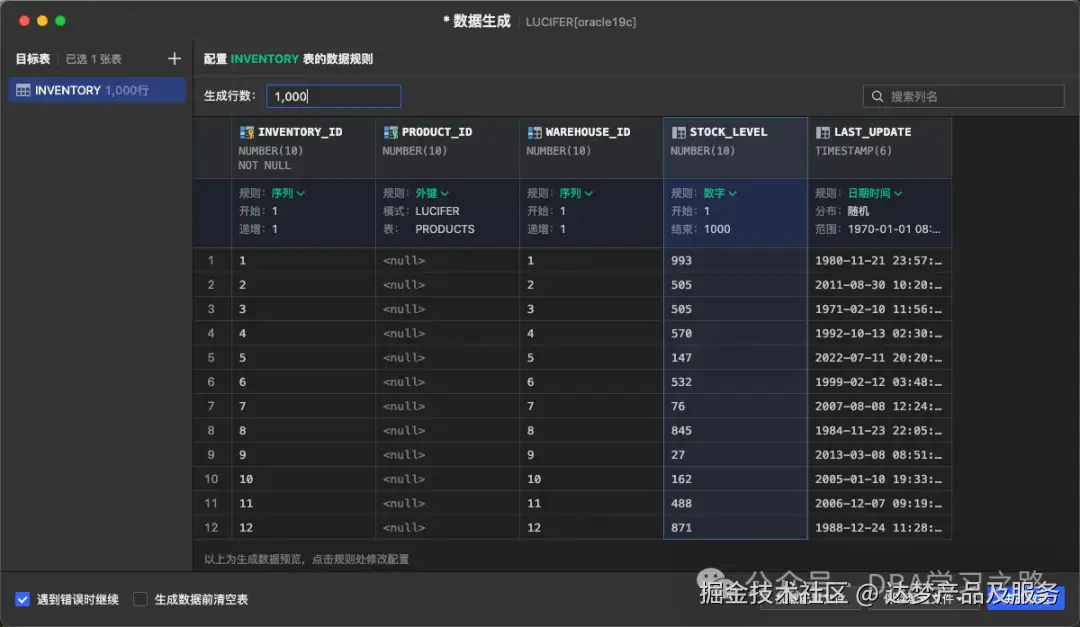Select INVENTORY in the target table list

coord(96,90)
